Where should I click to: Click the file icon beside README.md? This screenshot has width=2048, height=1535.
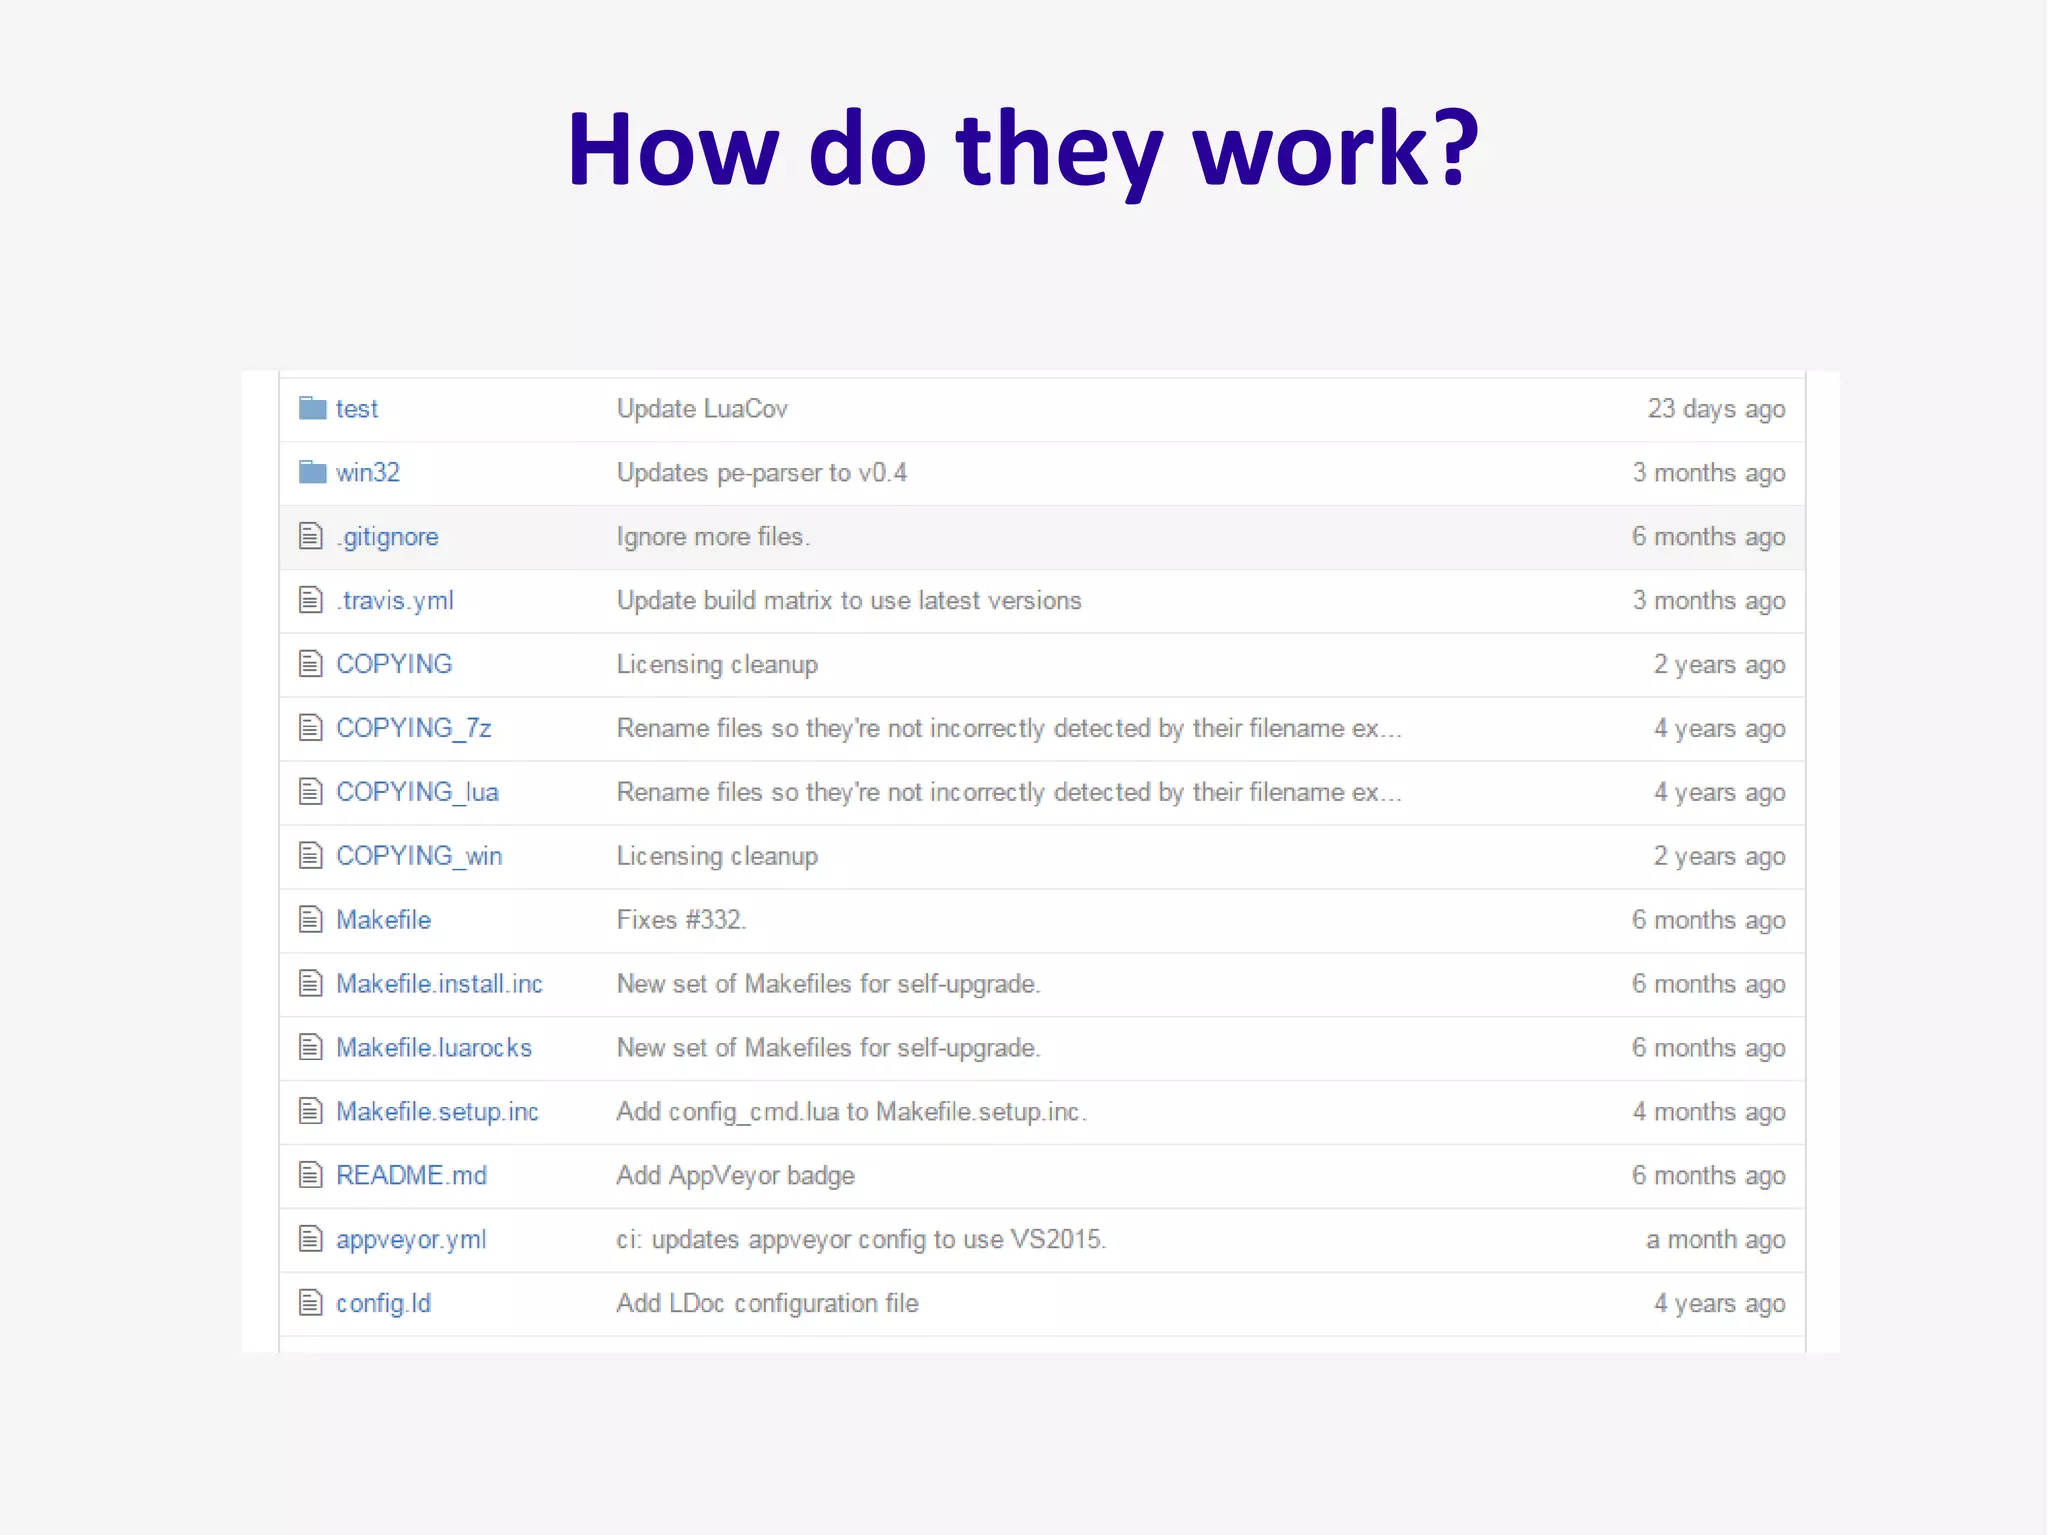click(311, 1175)
